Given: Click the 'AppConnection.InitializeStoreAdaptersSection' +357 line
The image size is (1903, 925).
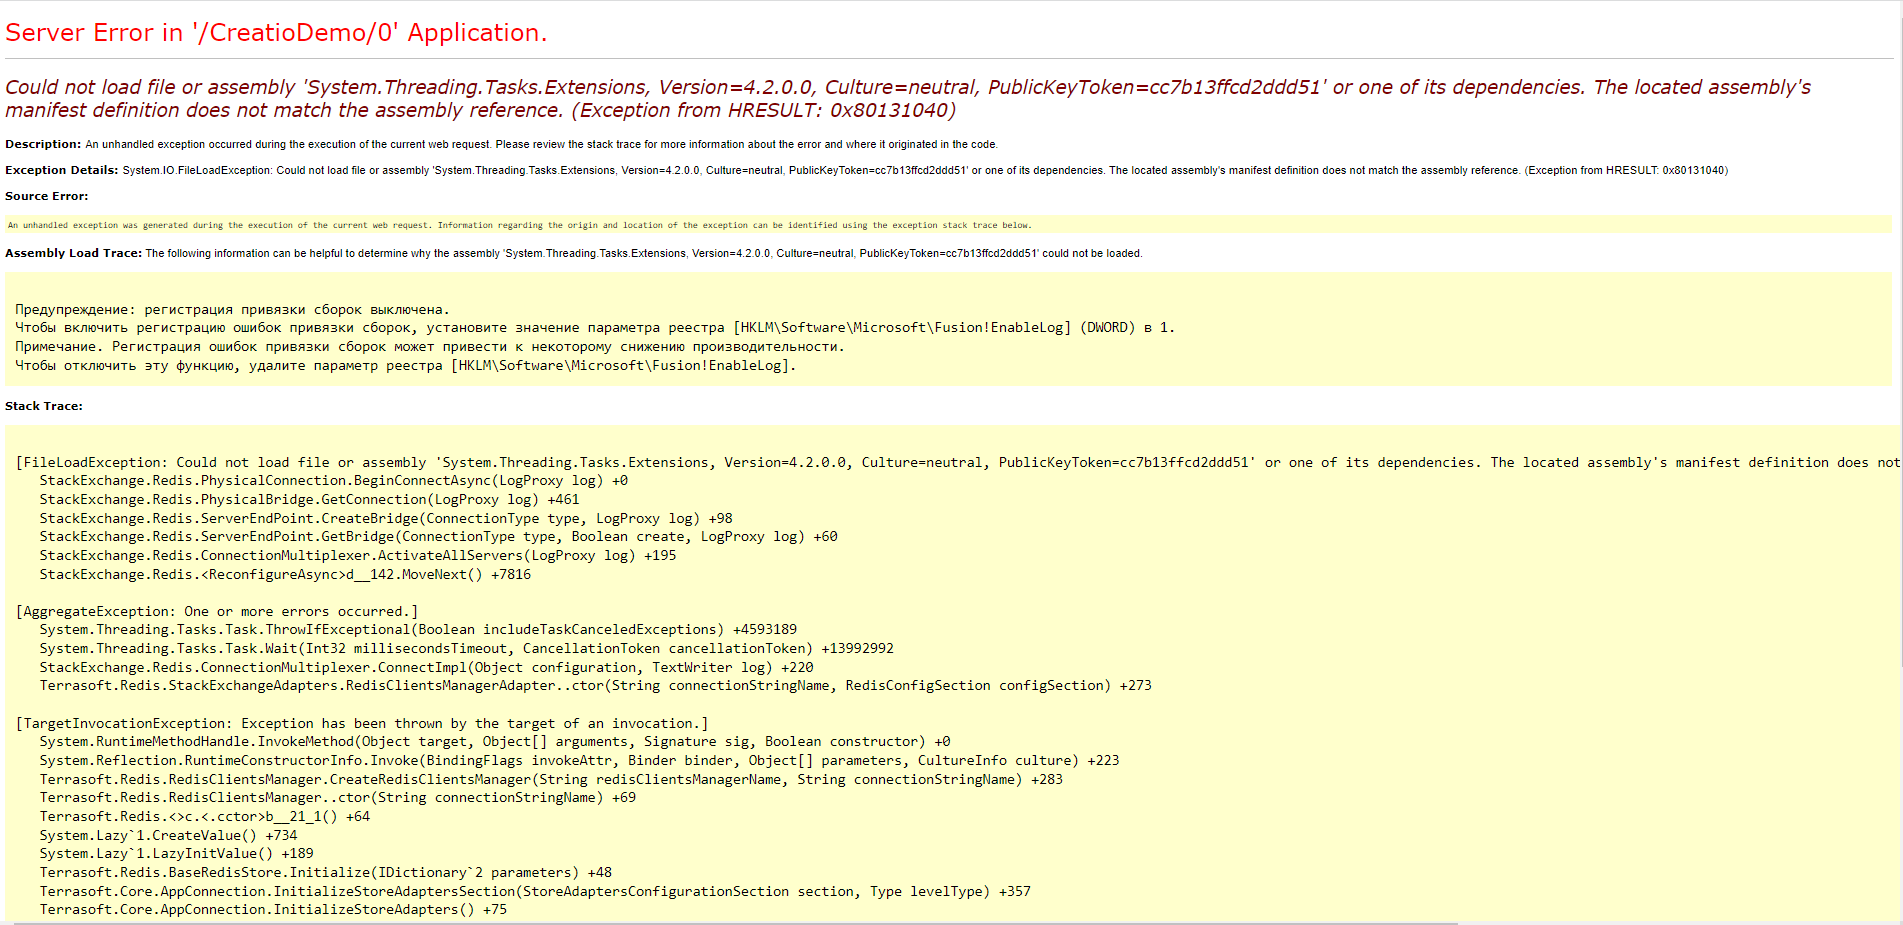Looking at the screenshot, I should point(535,892).
